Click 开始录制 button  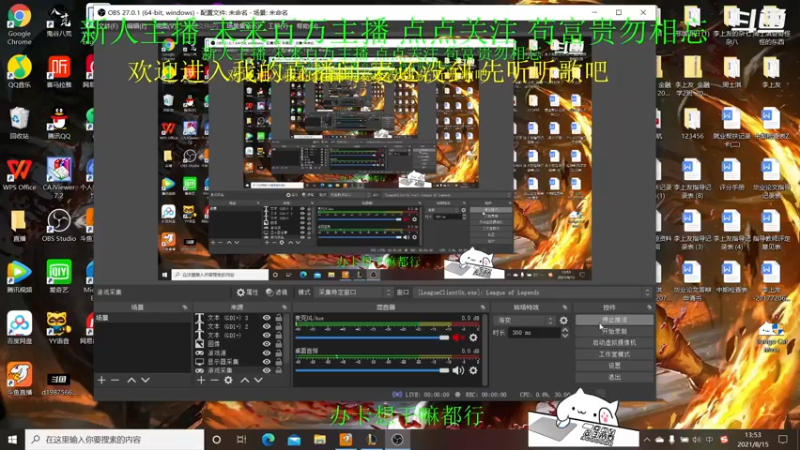tap(614, 331)
